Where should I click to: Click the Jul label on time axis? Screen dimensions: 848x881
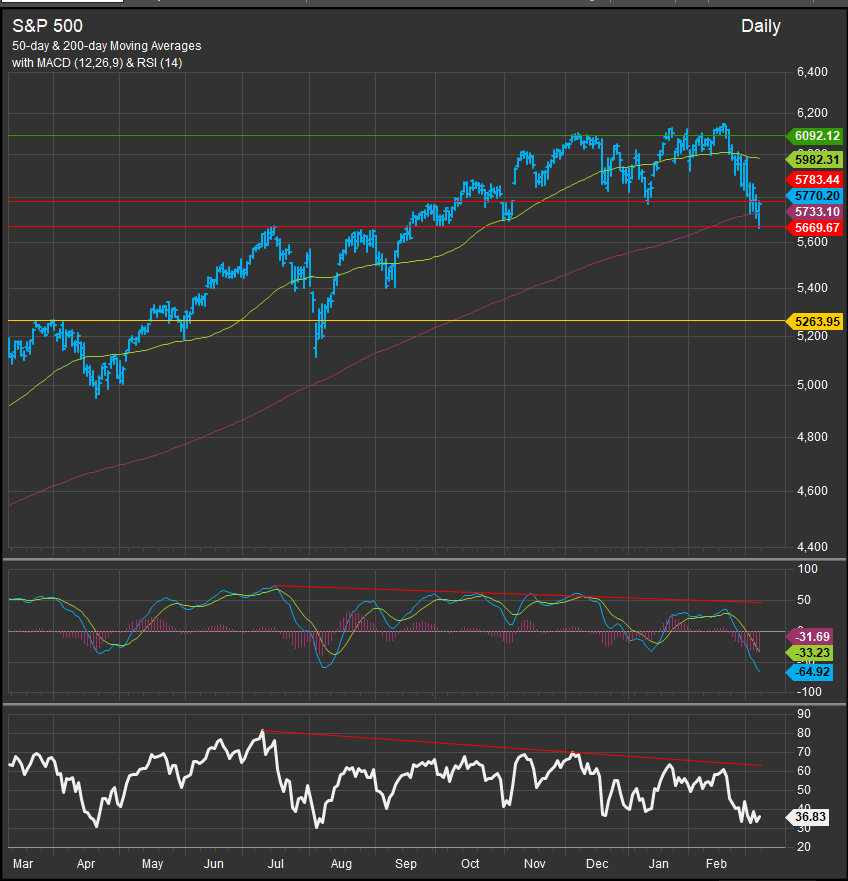pos(276,864)
